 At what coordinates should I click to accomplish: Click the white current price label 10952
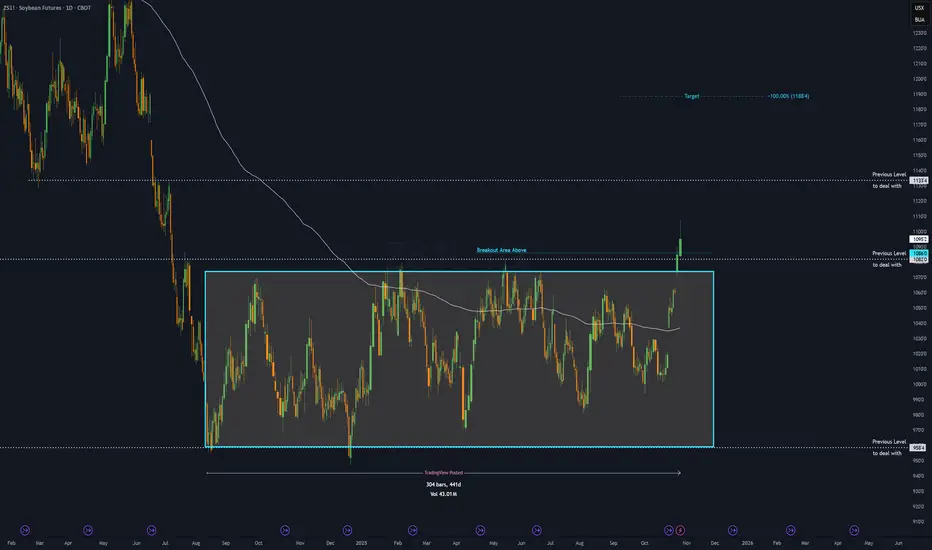(x=919, y=239)
